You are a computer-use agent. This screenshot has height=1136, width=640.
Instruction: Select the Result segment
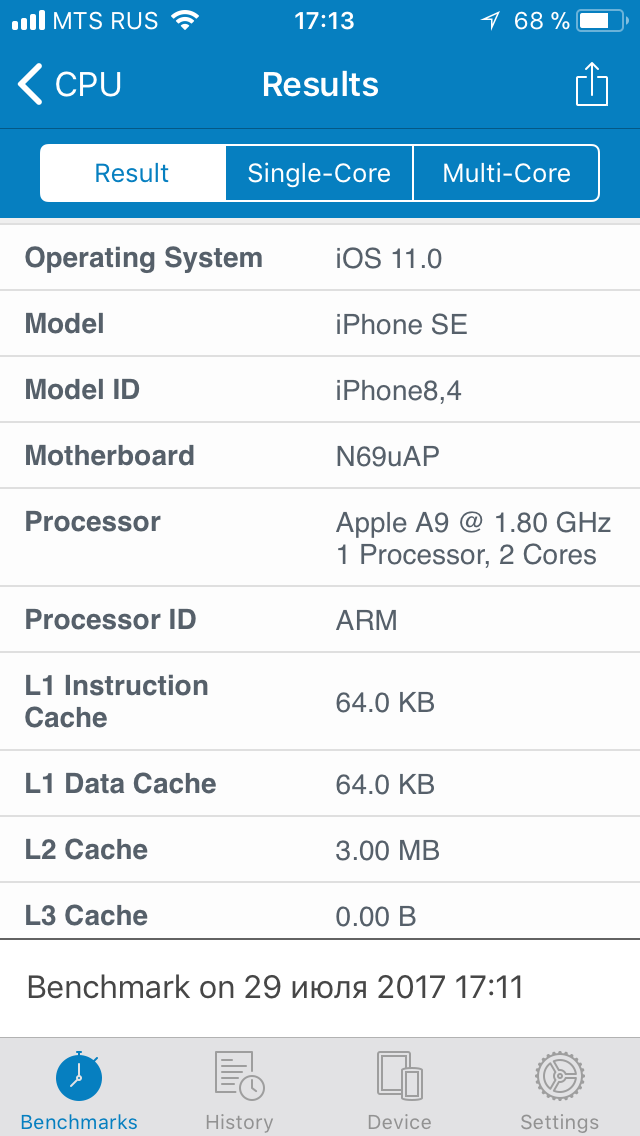pos(133,173)
